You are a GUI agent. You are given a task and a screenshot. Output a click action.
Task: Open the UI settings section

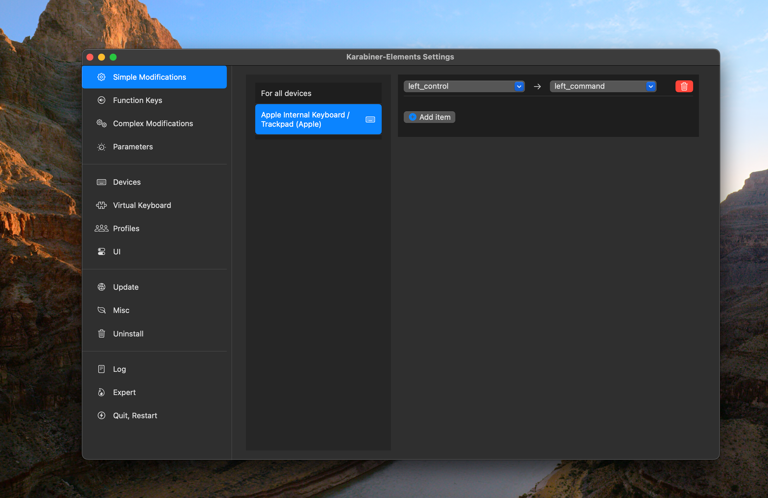coord(117,252)
